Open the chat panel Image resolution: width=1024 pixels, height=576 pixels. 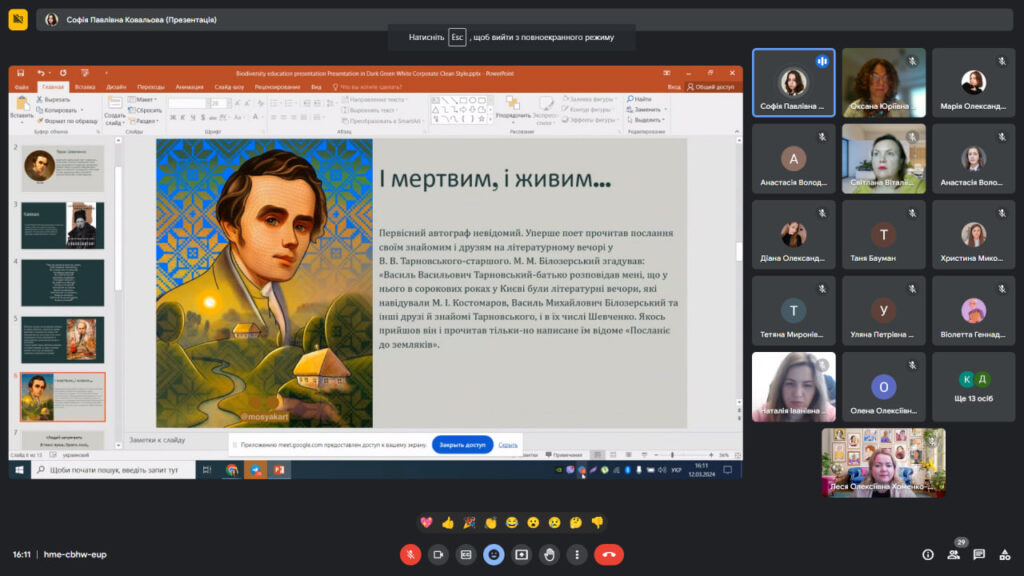click(x=979, y=554)
